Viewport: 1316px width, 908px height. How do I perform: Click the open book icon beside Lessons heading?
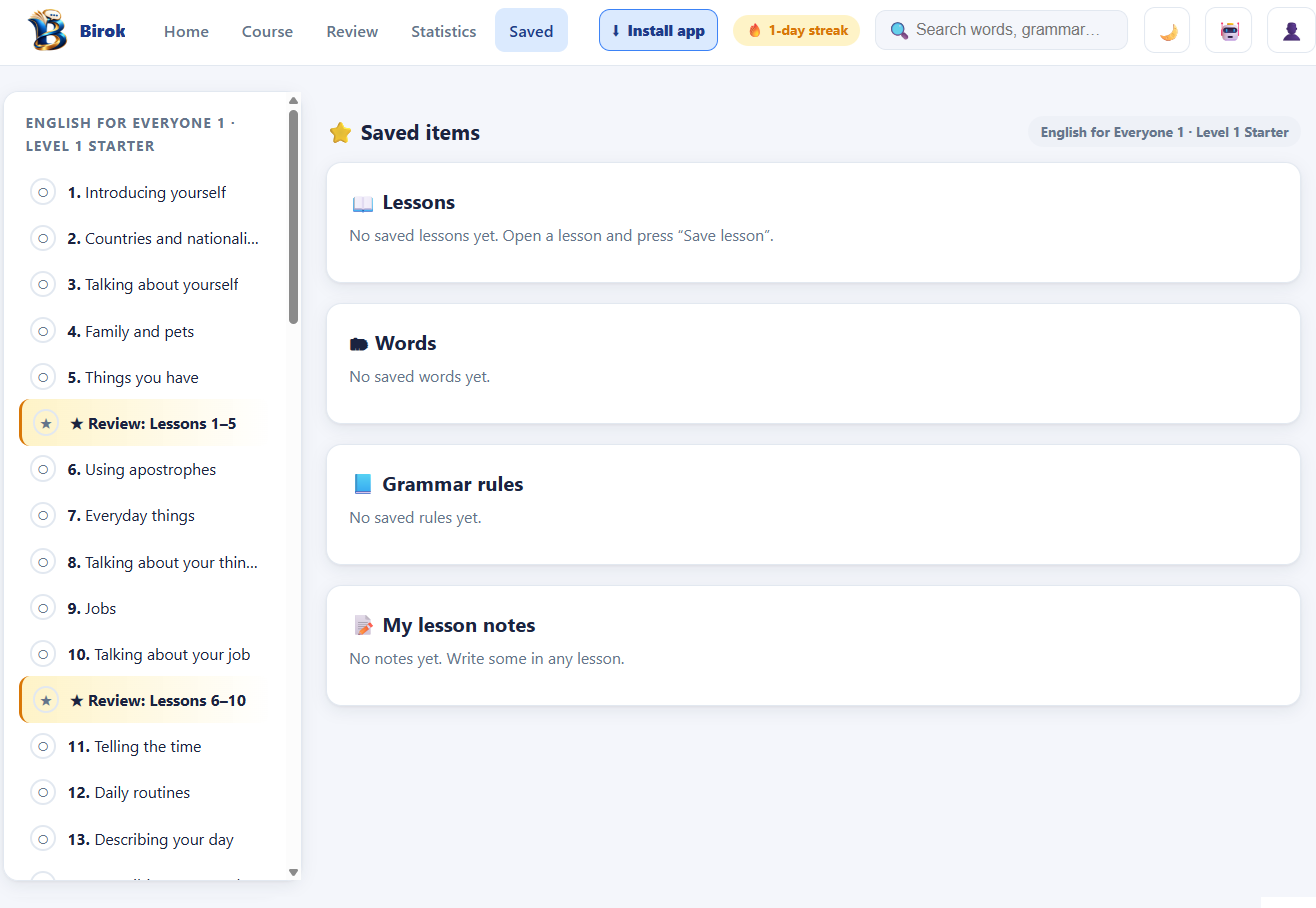point(363,203)
